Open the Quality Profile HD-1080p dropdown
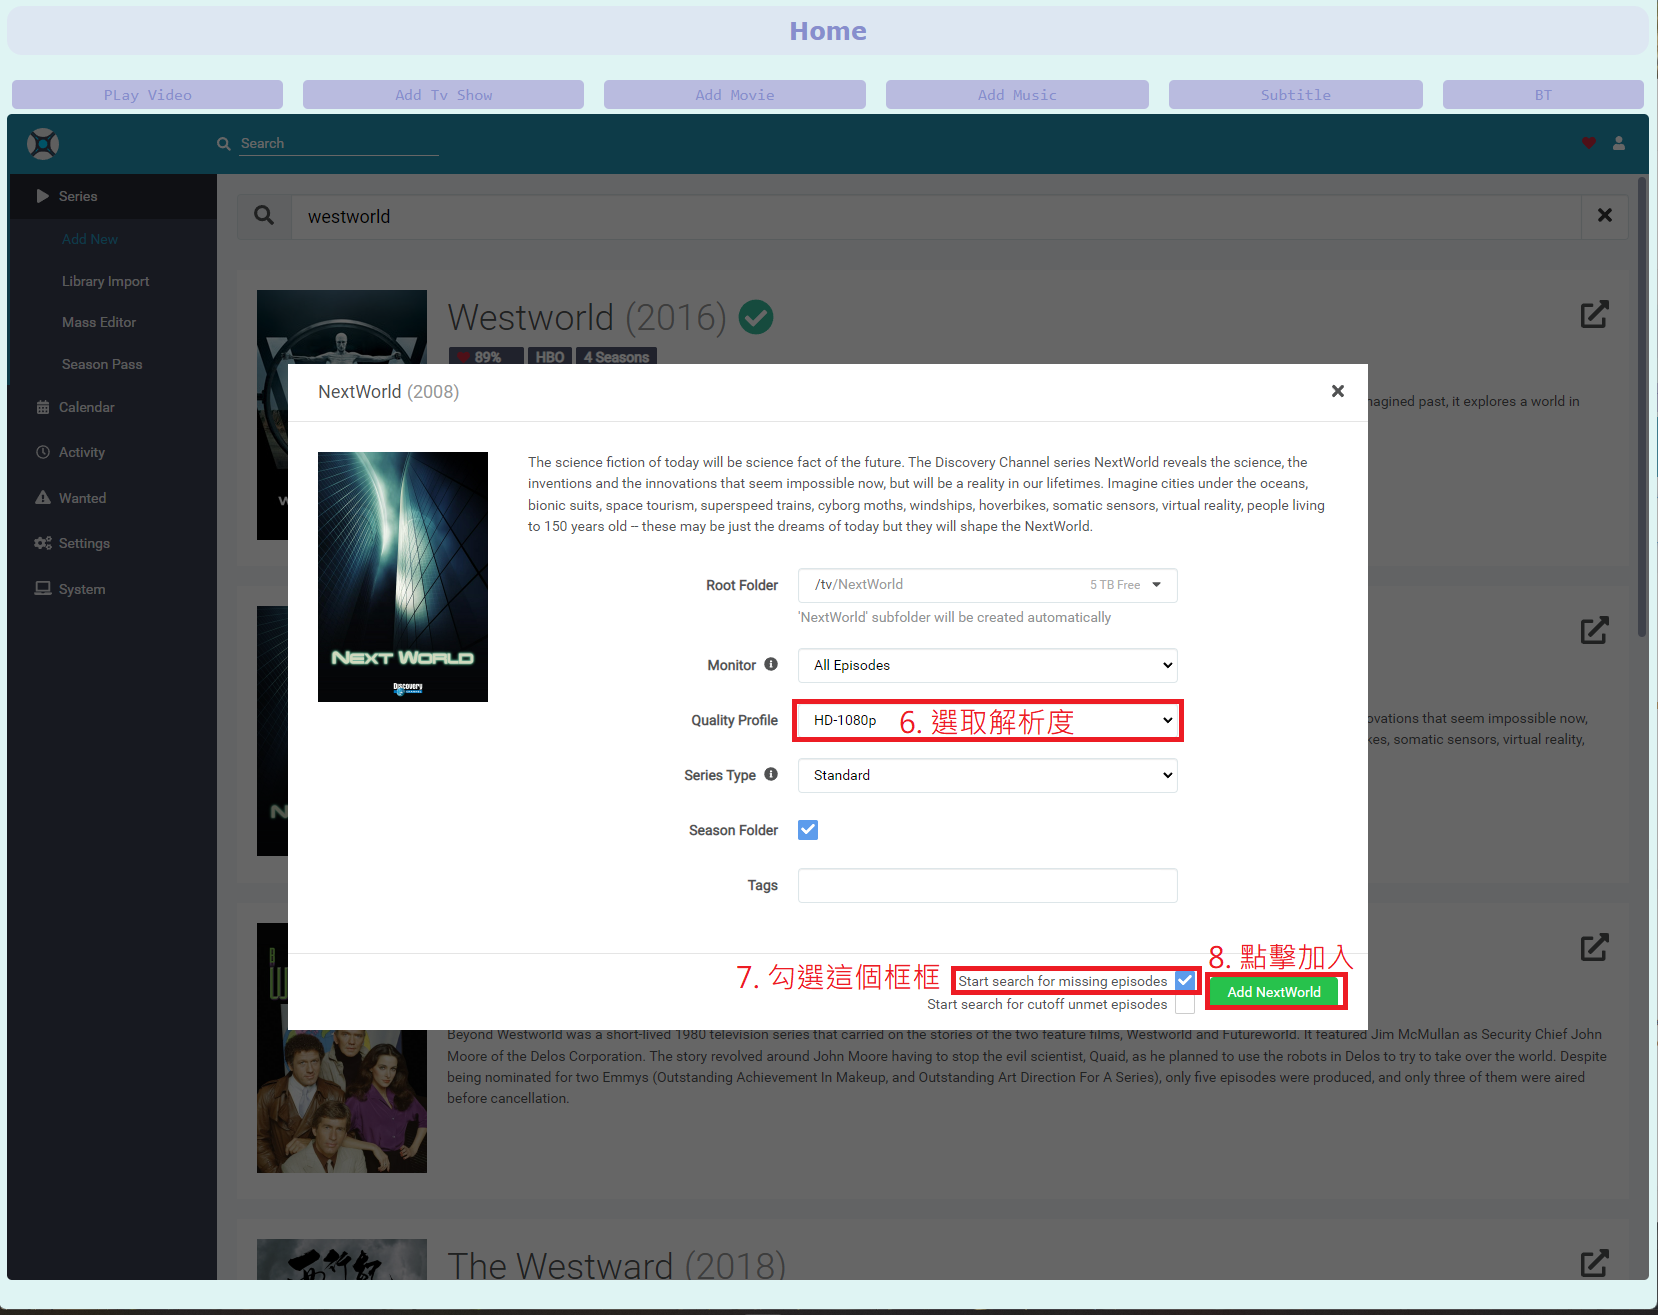The height and width of the screenshot is (1315, 1658). (x=987, y=720)
